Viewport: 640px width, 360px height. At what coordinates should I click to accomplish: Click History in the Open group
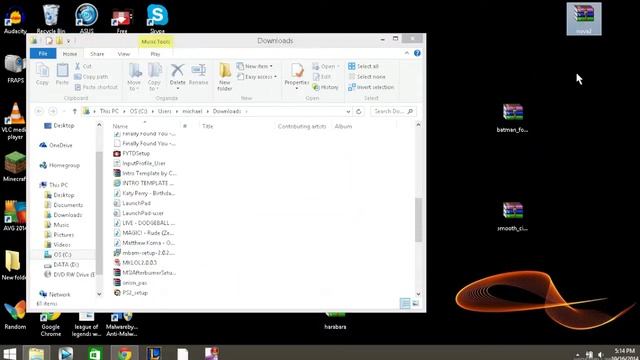(326, 87)
